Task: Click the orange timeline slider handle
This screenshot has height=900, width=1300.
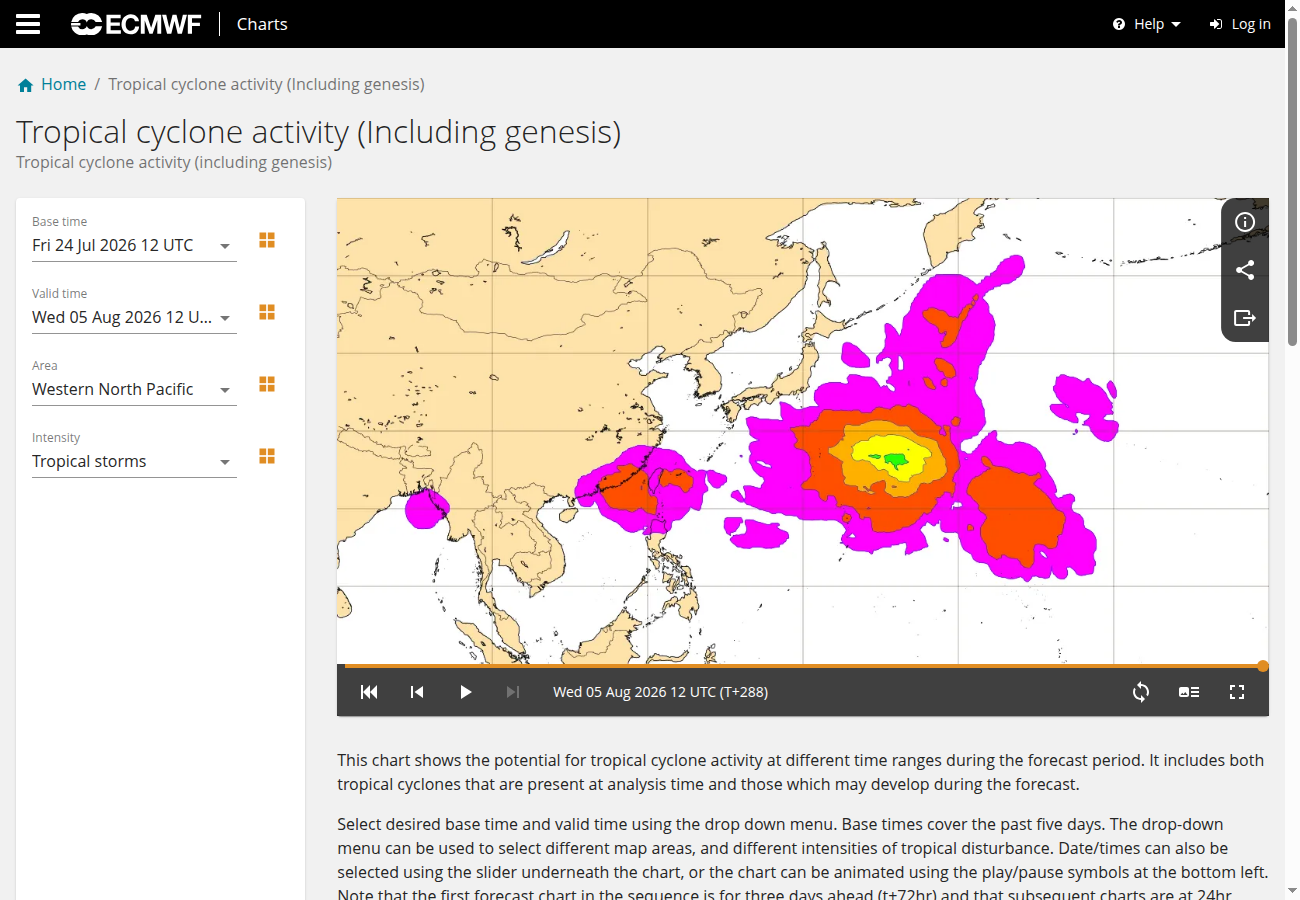Action: point(1263,666)
